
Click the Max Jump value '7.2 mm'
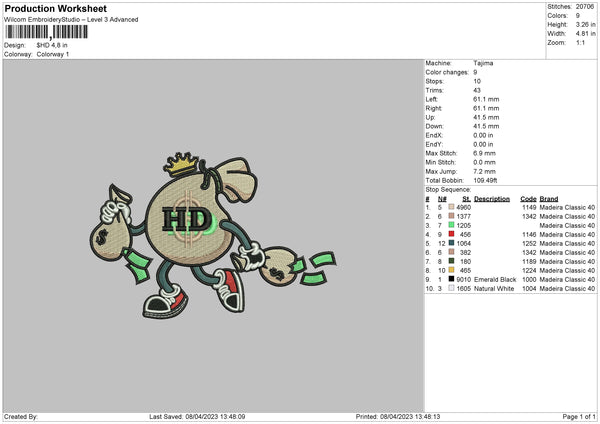tap(484, 171)
